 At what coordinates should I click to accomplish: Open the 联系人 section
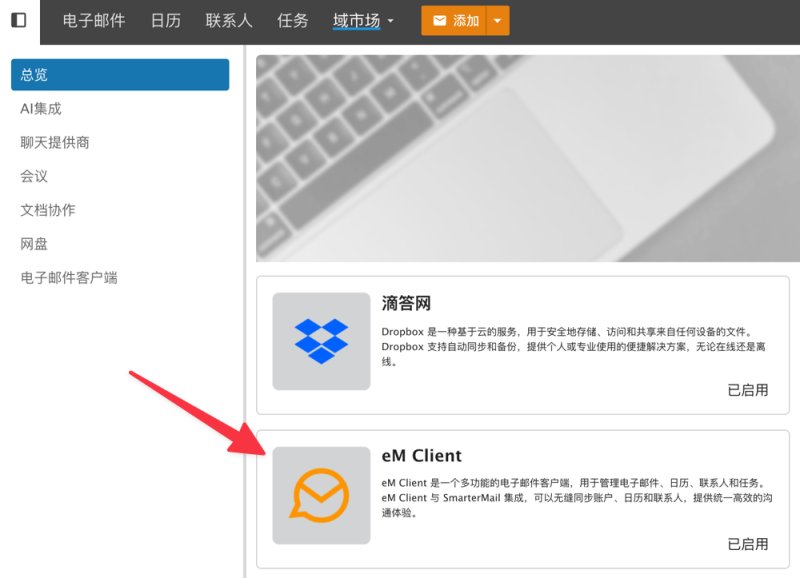pos(229,20)
